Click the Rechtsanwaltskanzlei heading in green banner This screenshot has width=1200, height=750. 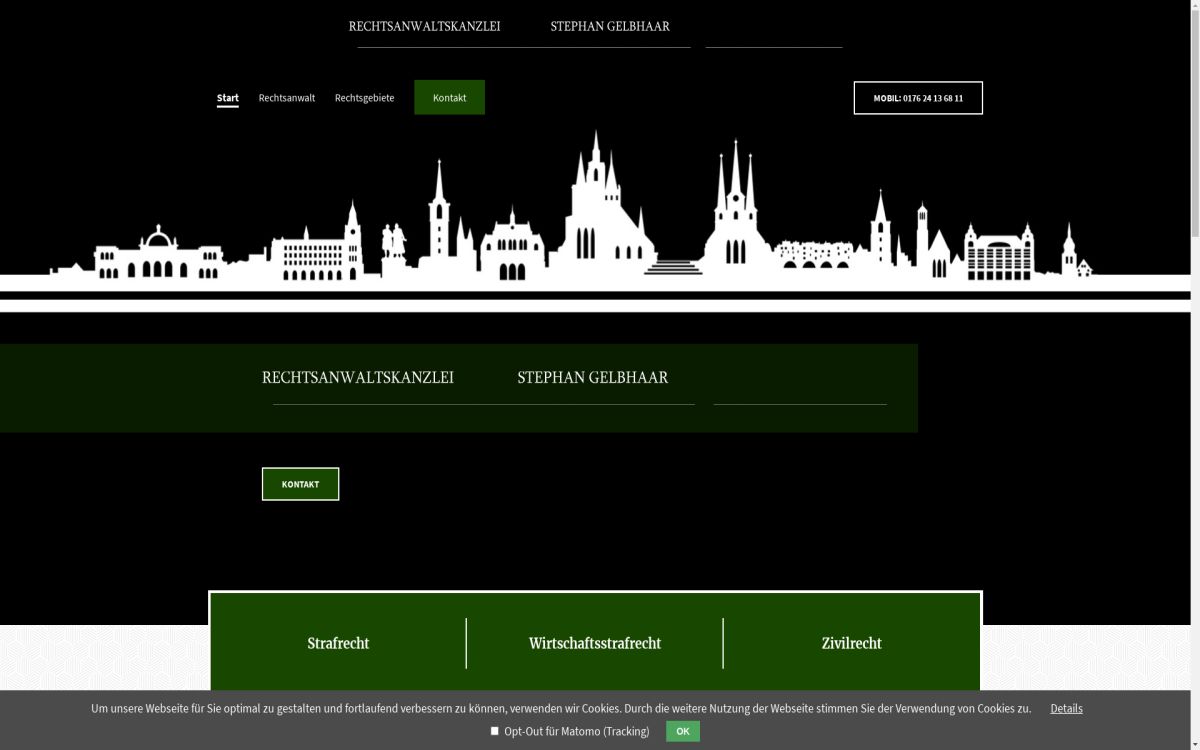[x=357, y=378]
